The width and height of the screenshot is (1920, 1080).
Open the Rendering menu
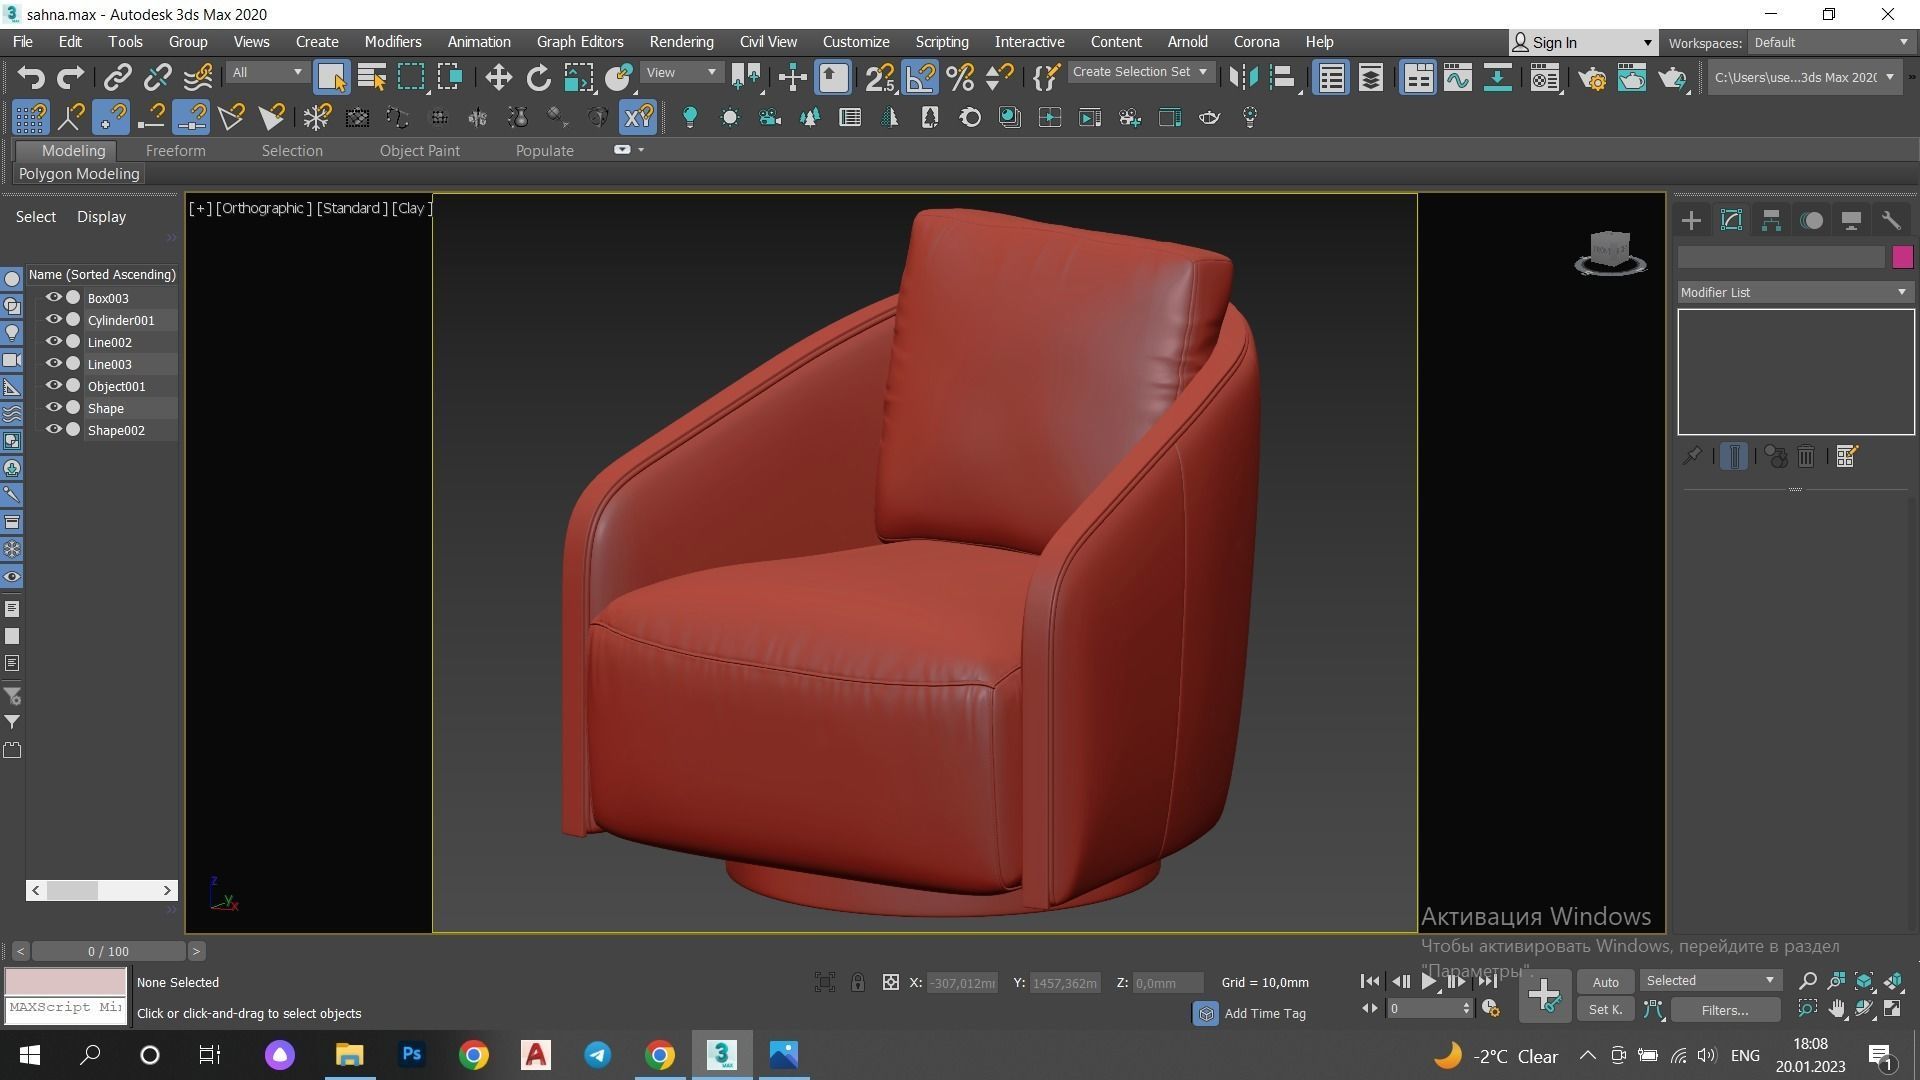[x=681, y=42]
